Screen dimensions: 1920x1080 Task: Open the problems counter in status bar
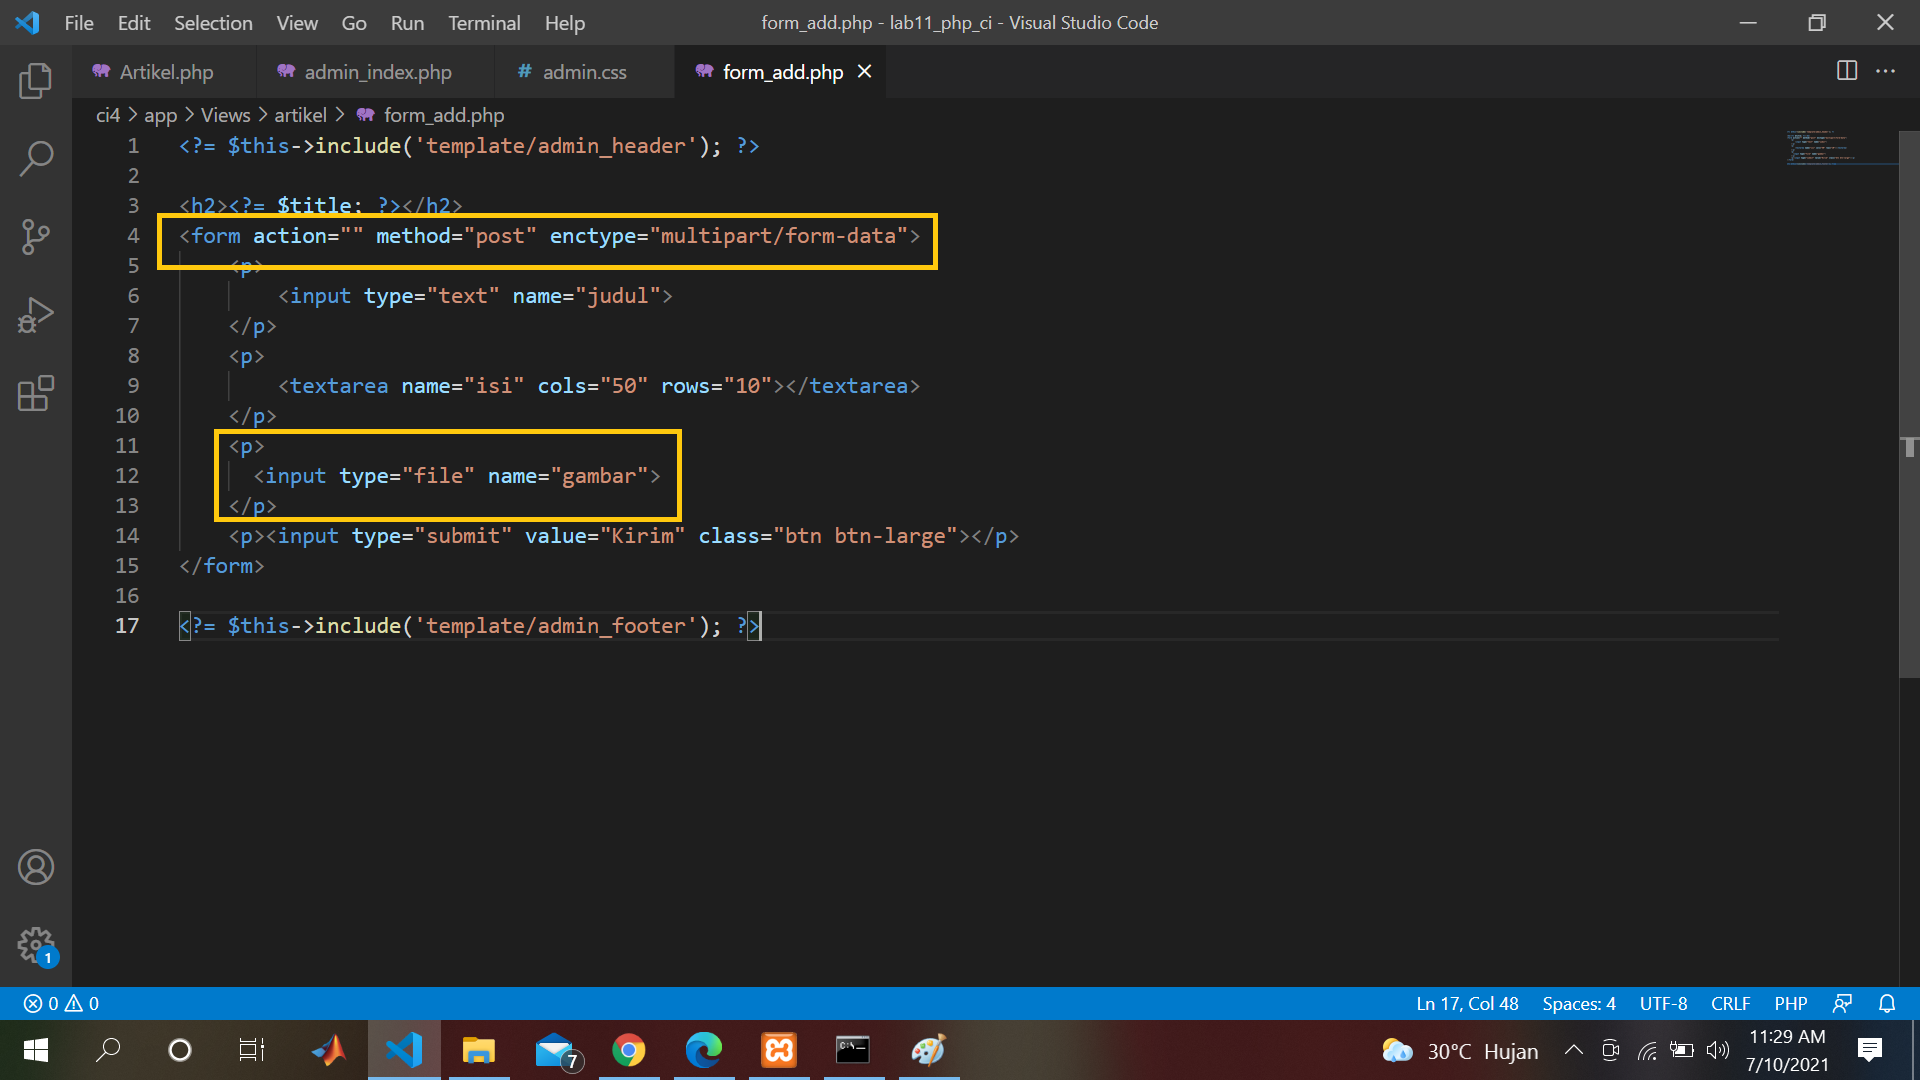coord(58,1003)
